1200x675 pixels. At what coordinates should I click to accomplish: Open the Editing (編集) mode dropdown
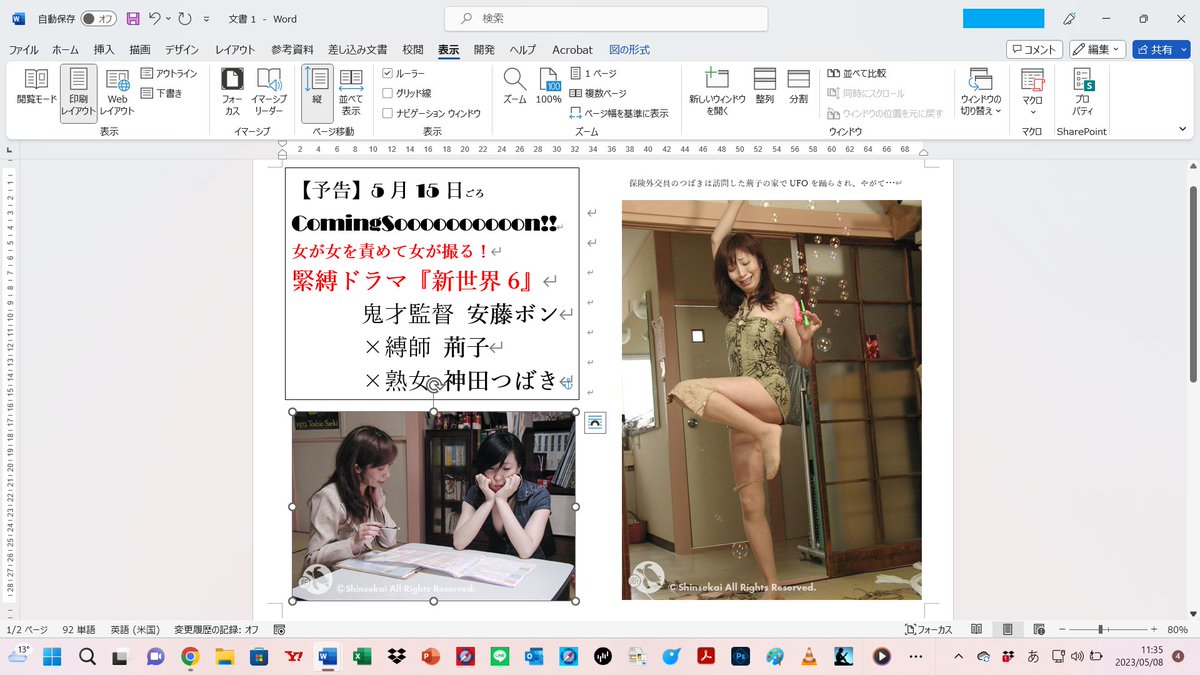coord(1097,49)
